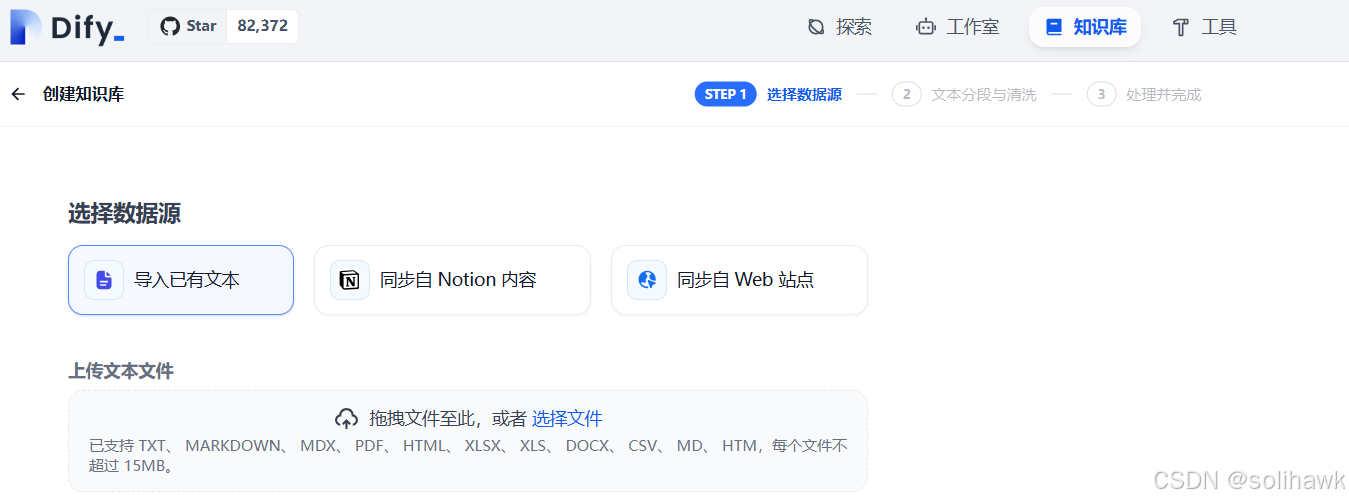The width and height of the screenshot is (1349, 502).
Task: Click step 3 处理并完成
Action: pyautogui.click(x=1144, y=95)
